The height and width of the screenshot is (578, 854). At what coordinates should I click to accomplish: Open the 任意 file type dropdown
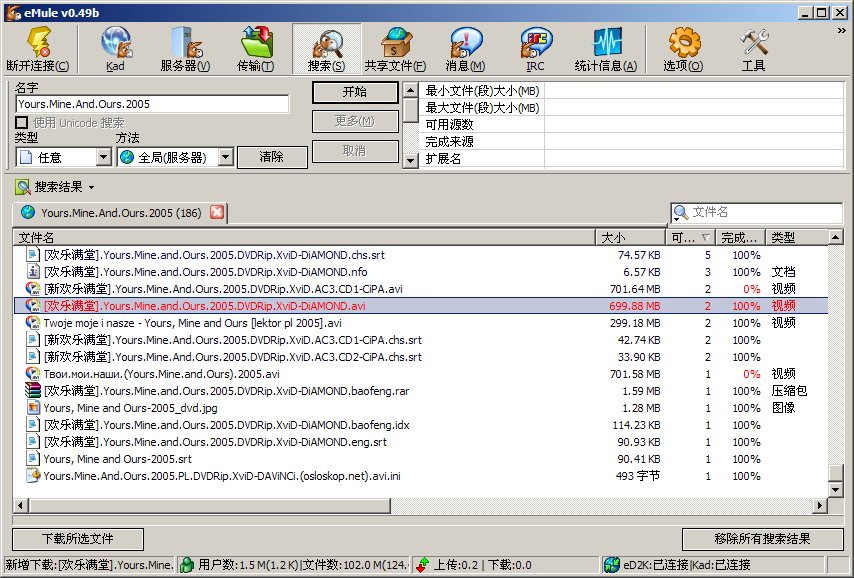62,156
